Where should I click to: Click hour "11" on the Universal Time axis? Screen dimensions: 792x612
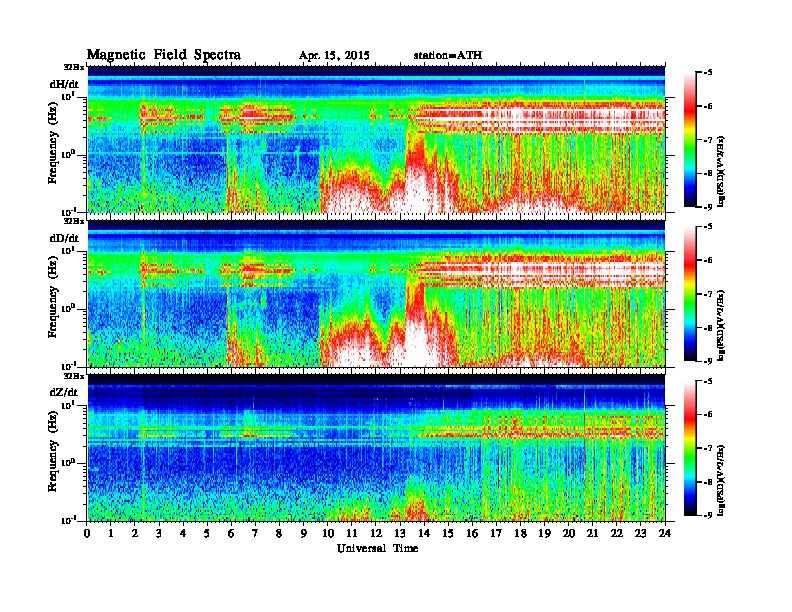(x=352, y=534)
